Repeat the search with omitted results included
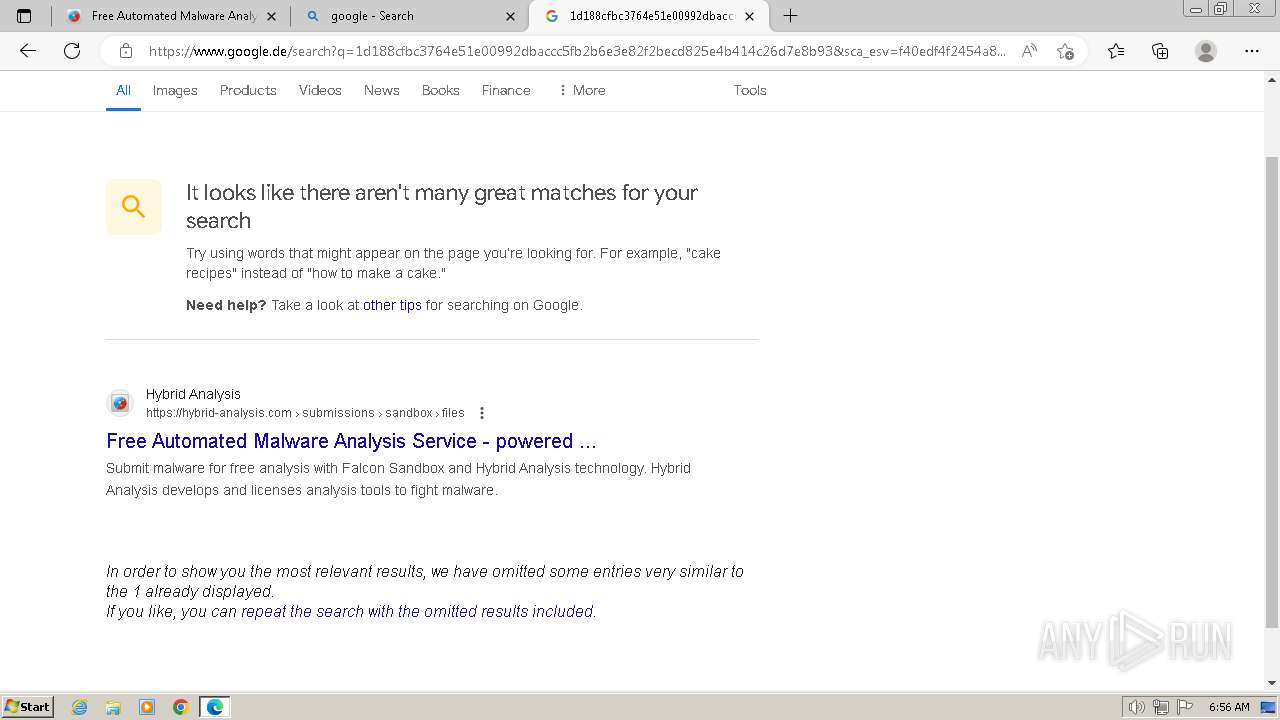1280x720 pixels. coord(417,611)
